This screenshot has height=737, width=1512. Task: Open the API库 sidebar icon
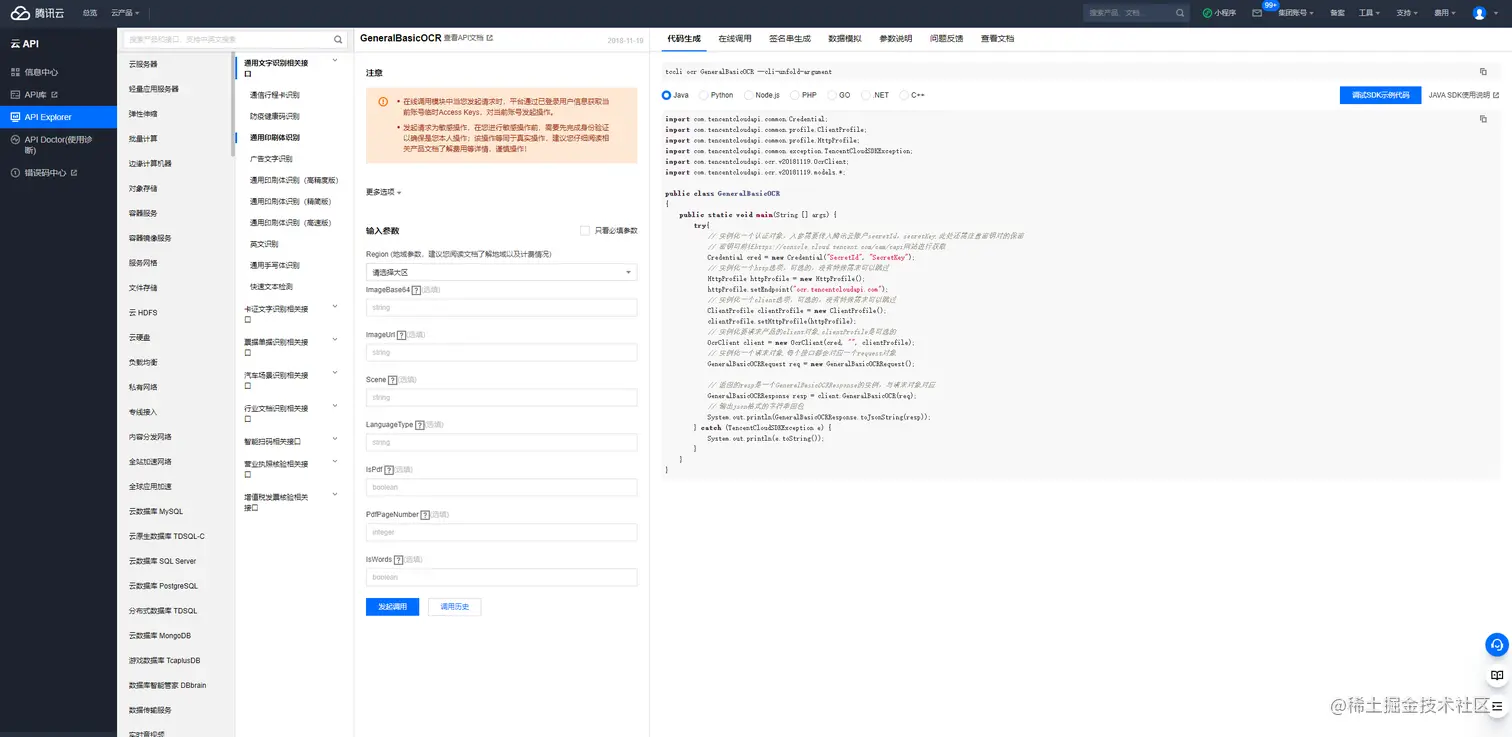15,95
